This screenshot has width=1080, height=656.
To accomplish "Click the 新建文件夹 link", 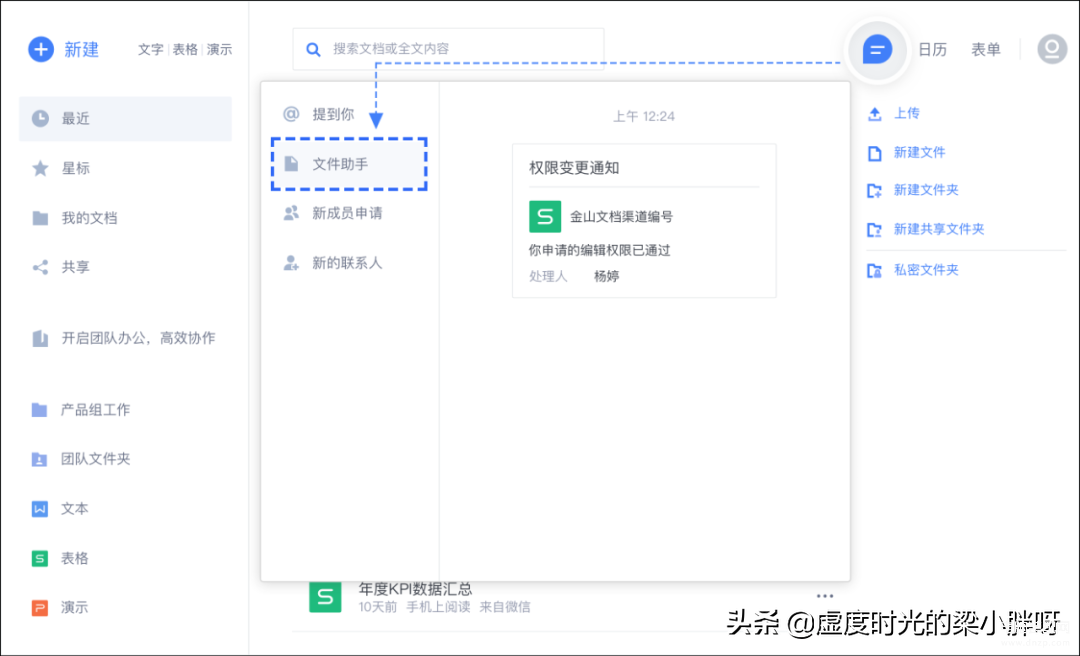I will (x=926, y=190).
